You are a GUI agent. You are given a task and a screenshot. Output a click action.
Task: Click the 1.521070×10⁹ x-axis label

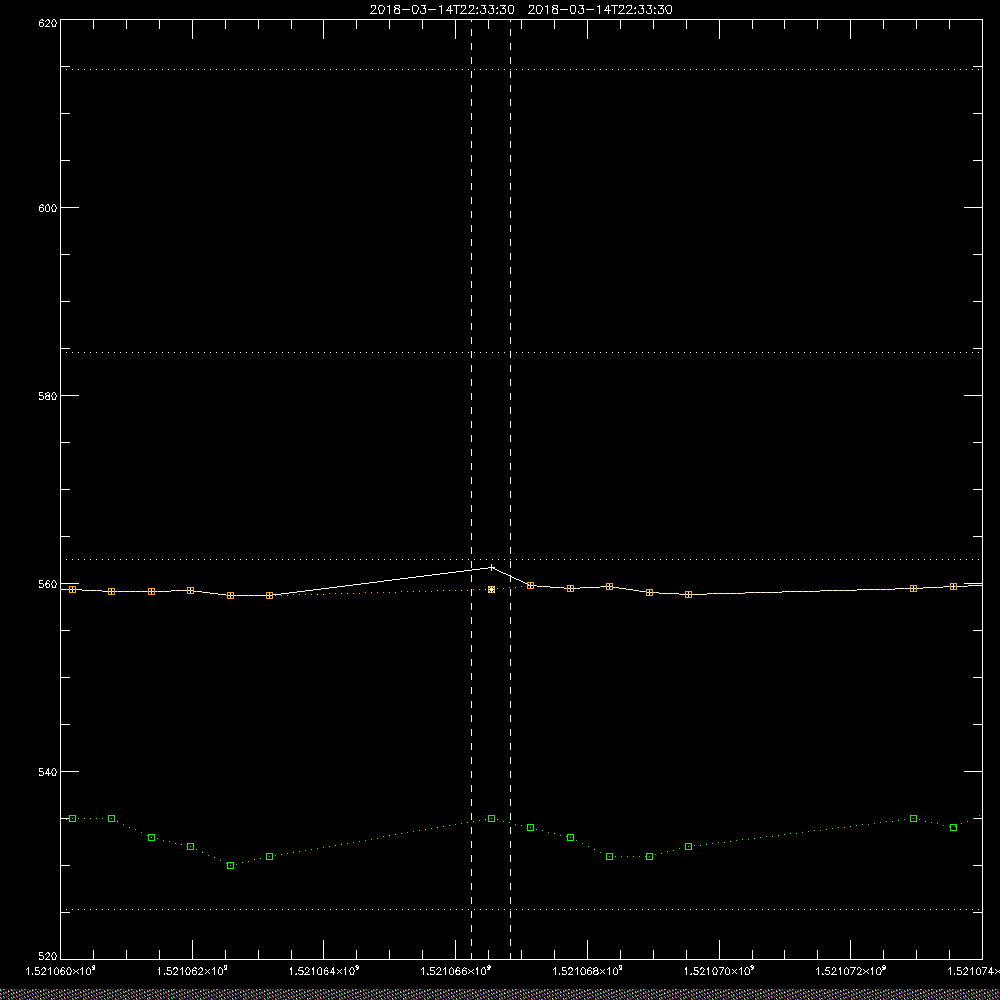click(719, 971)
